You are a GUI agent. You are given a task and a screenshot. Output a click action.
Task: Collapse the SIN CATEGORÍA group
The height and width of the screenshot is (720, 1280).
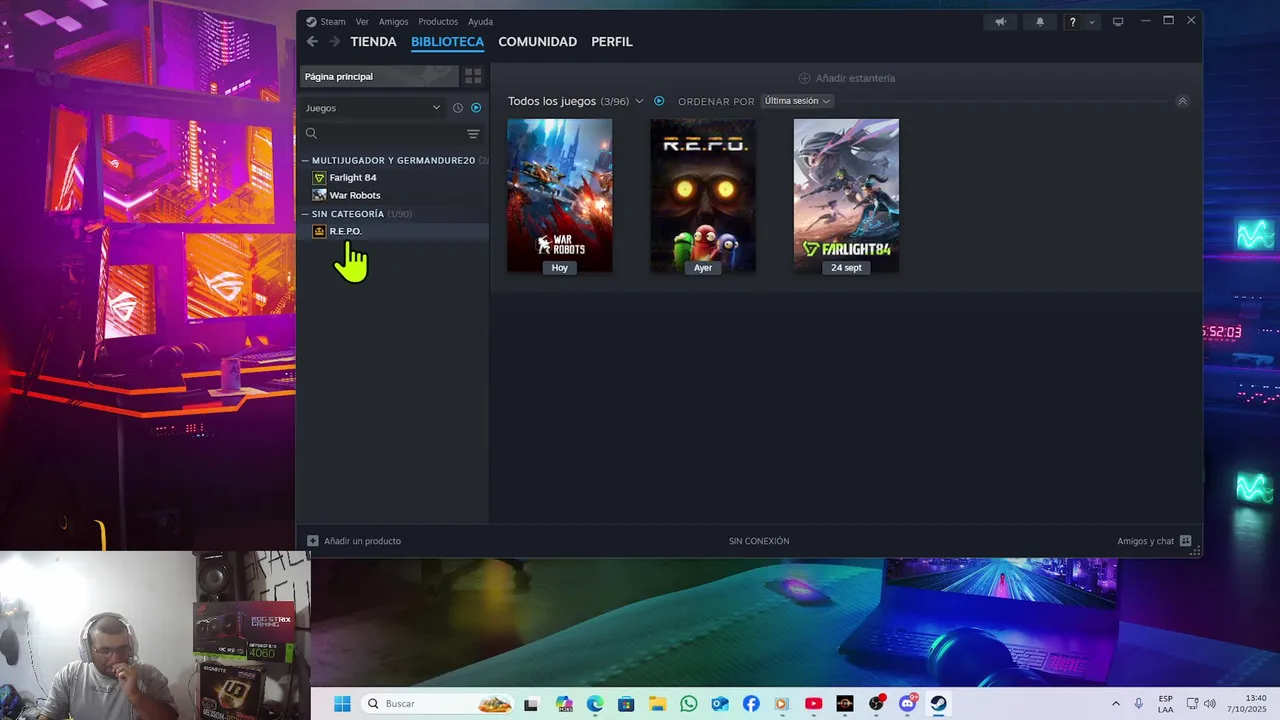tap(305, 214)
